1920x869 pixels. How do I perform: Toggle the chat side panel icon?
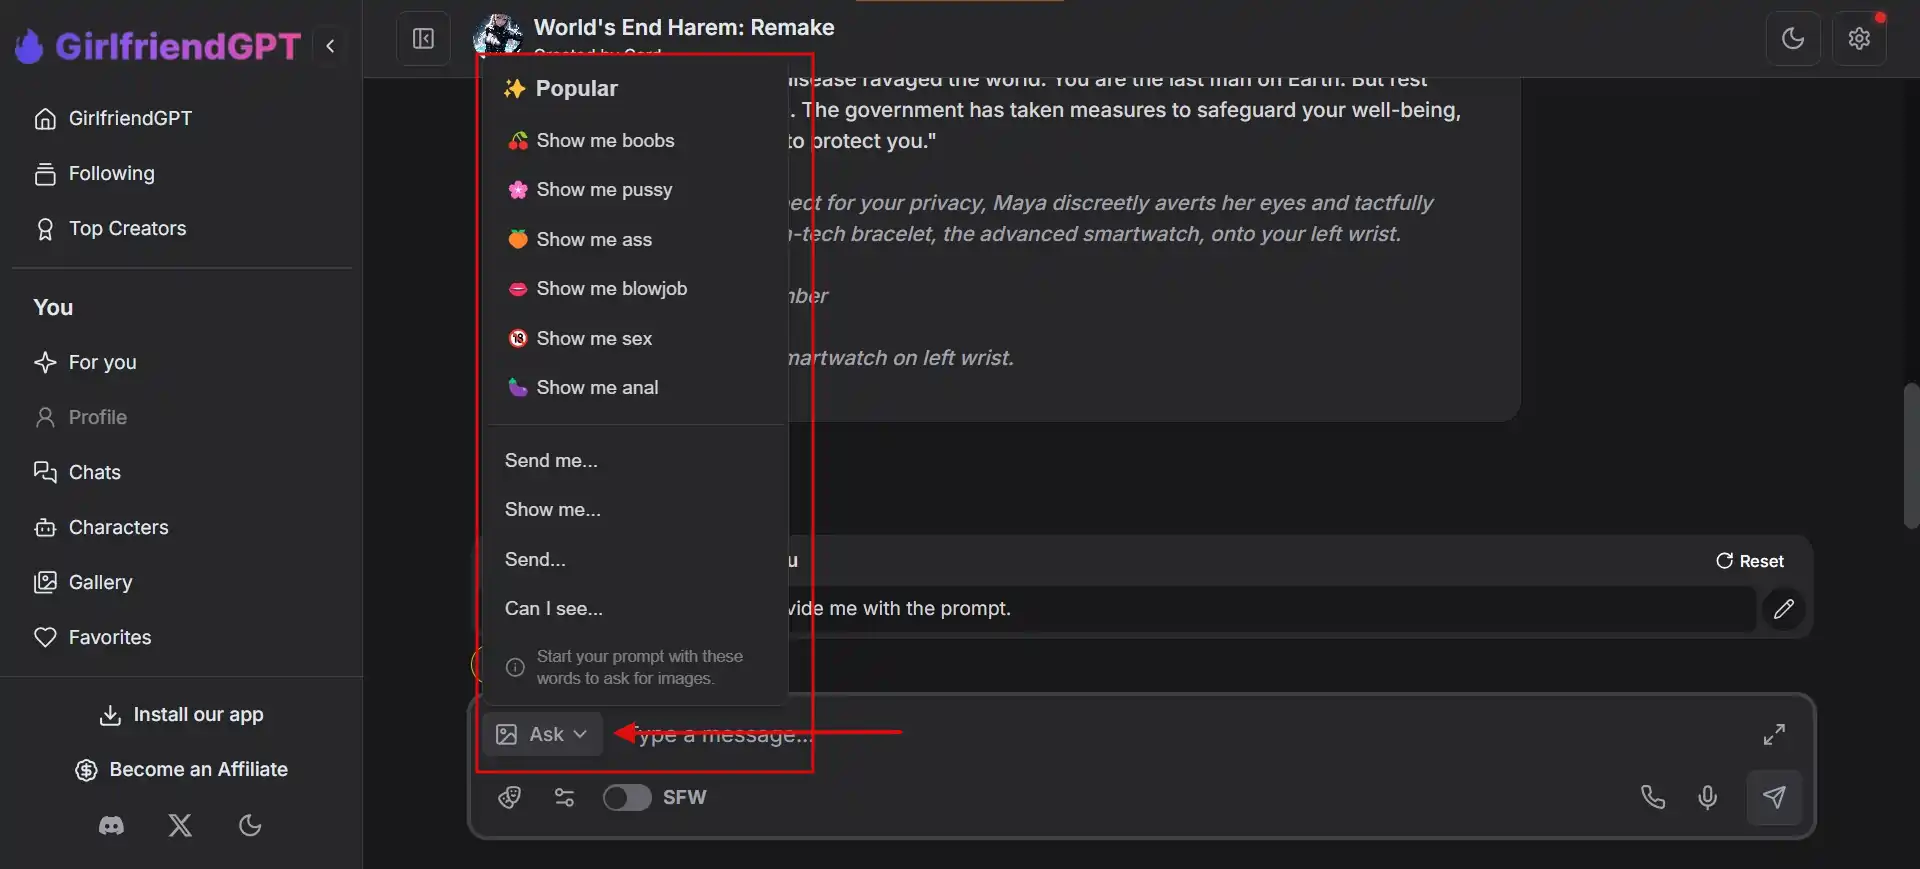(423, 39)
